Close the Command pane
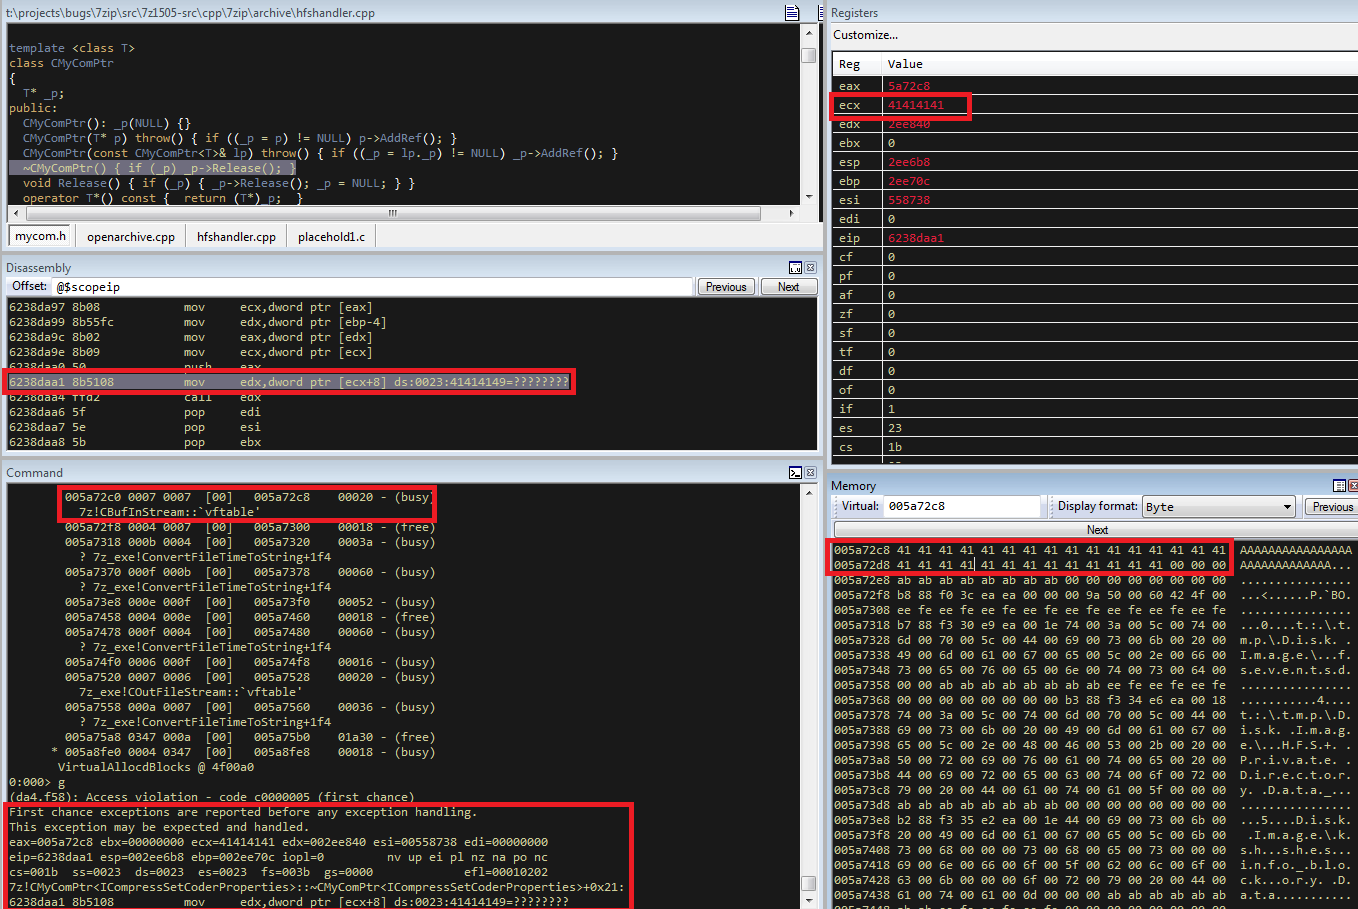The image size is (1358, 909). (x=811, y=473)
